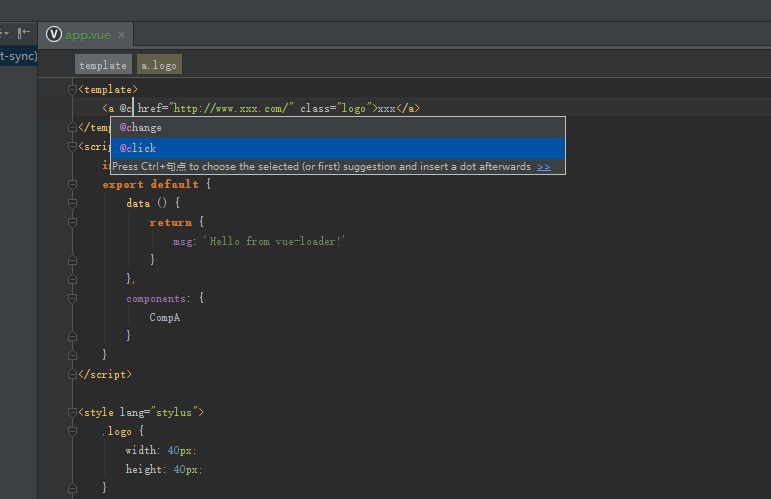Click the project name ending in t-sync)
This screenshot has height=499, width=771.
tap(19, 56)
